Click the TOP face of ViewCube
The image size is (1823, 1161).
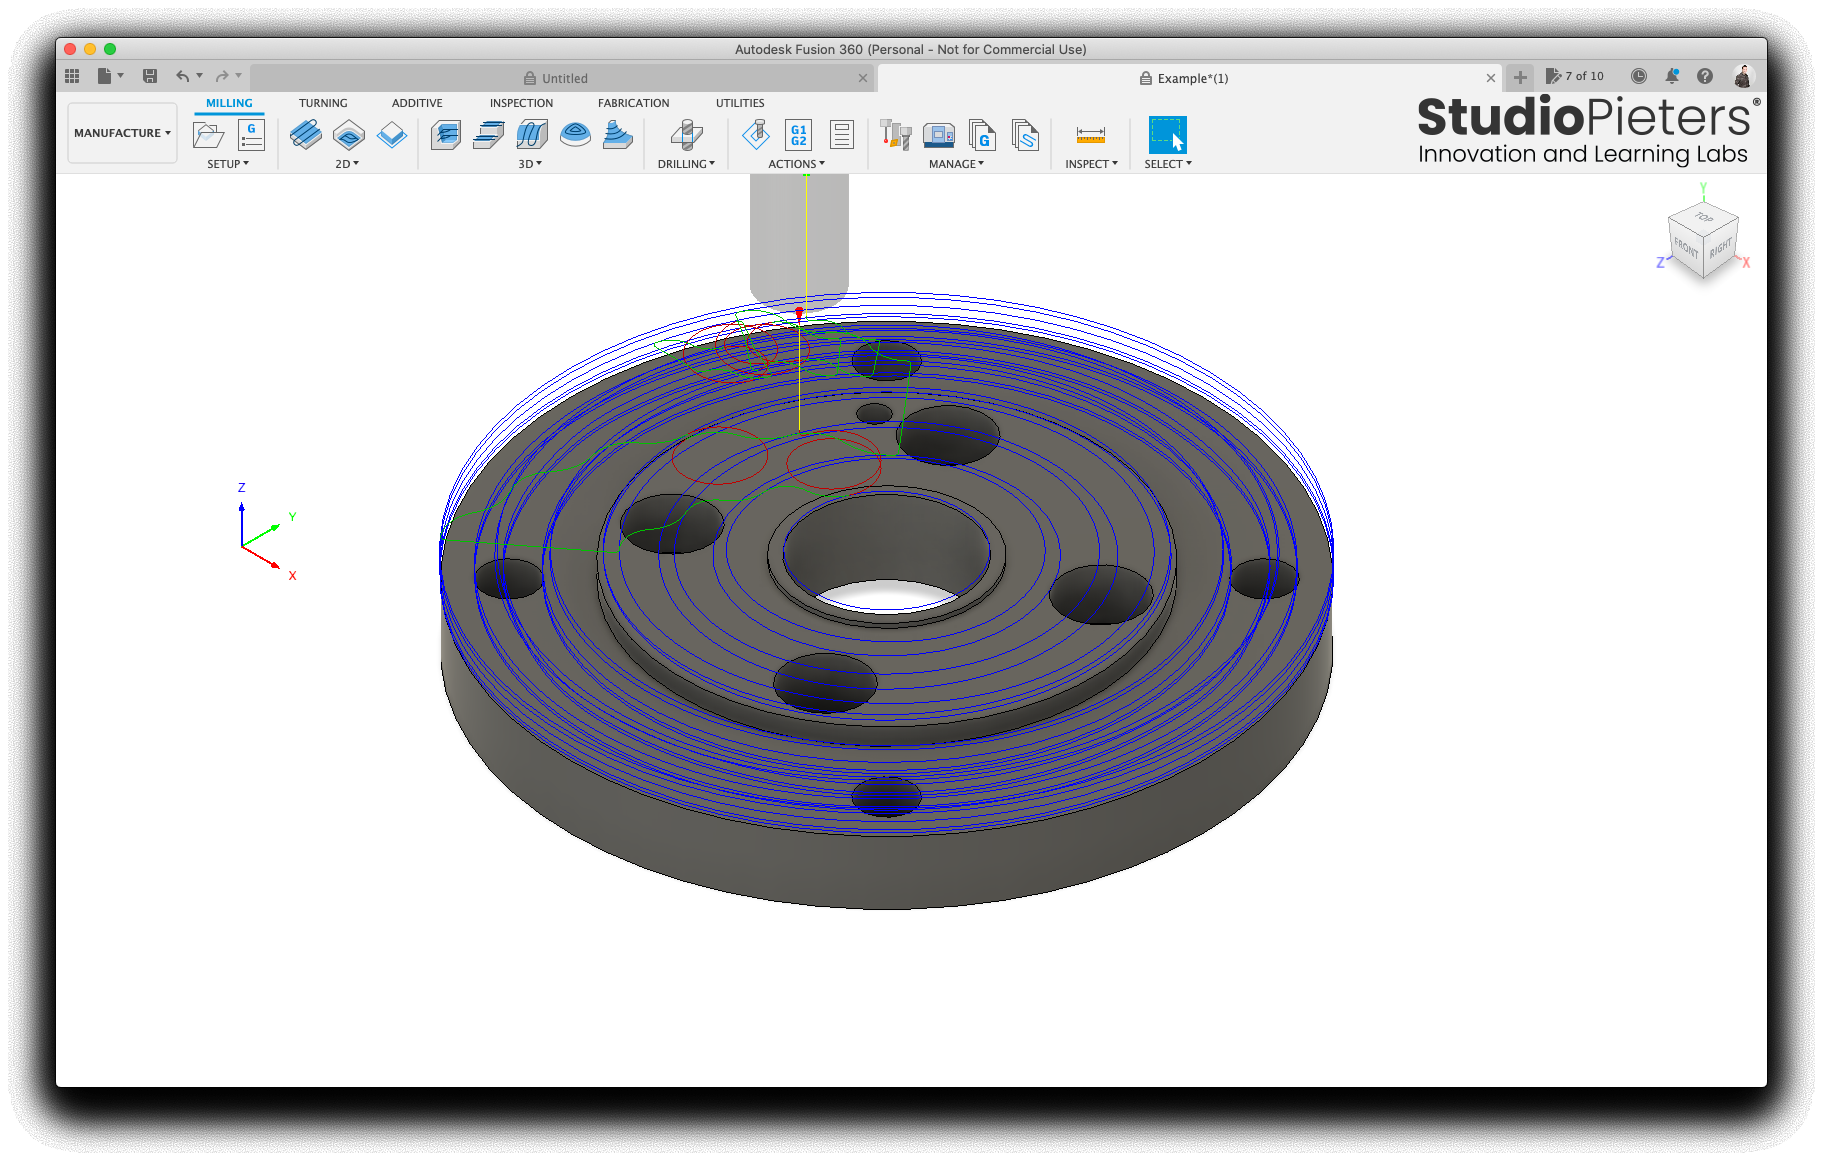click(x=1704, y=216)
